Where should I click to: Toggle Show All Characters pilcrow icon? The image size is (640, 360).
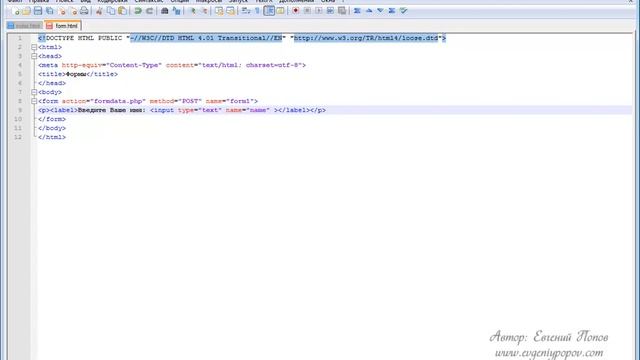tap(257, 11)
